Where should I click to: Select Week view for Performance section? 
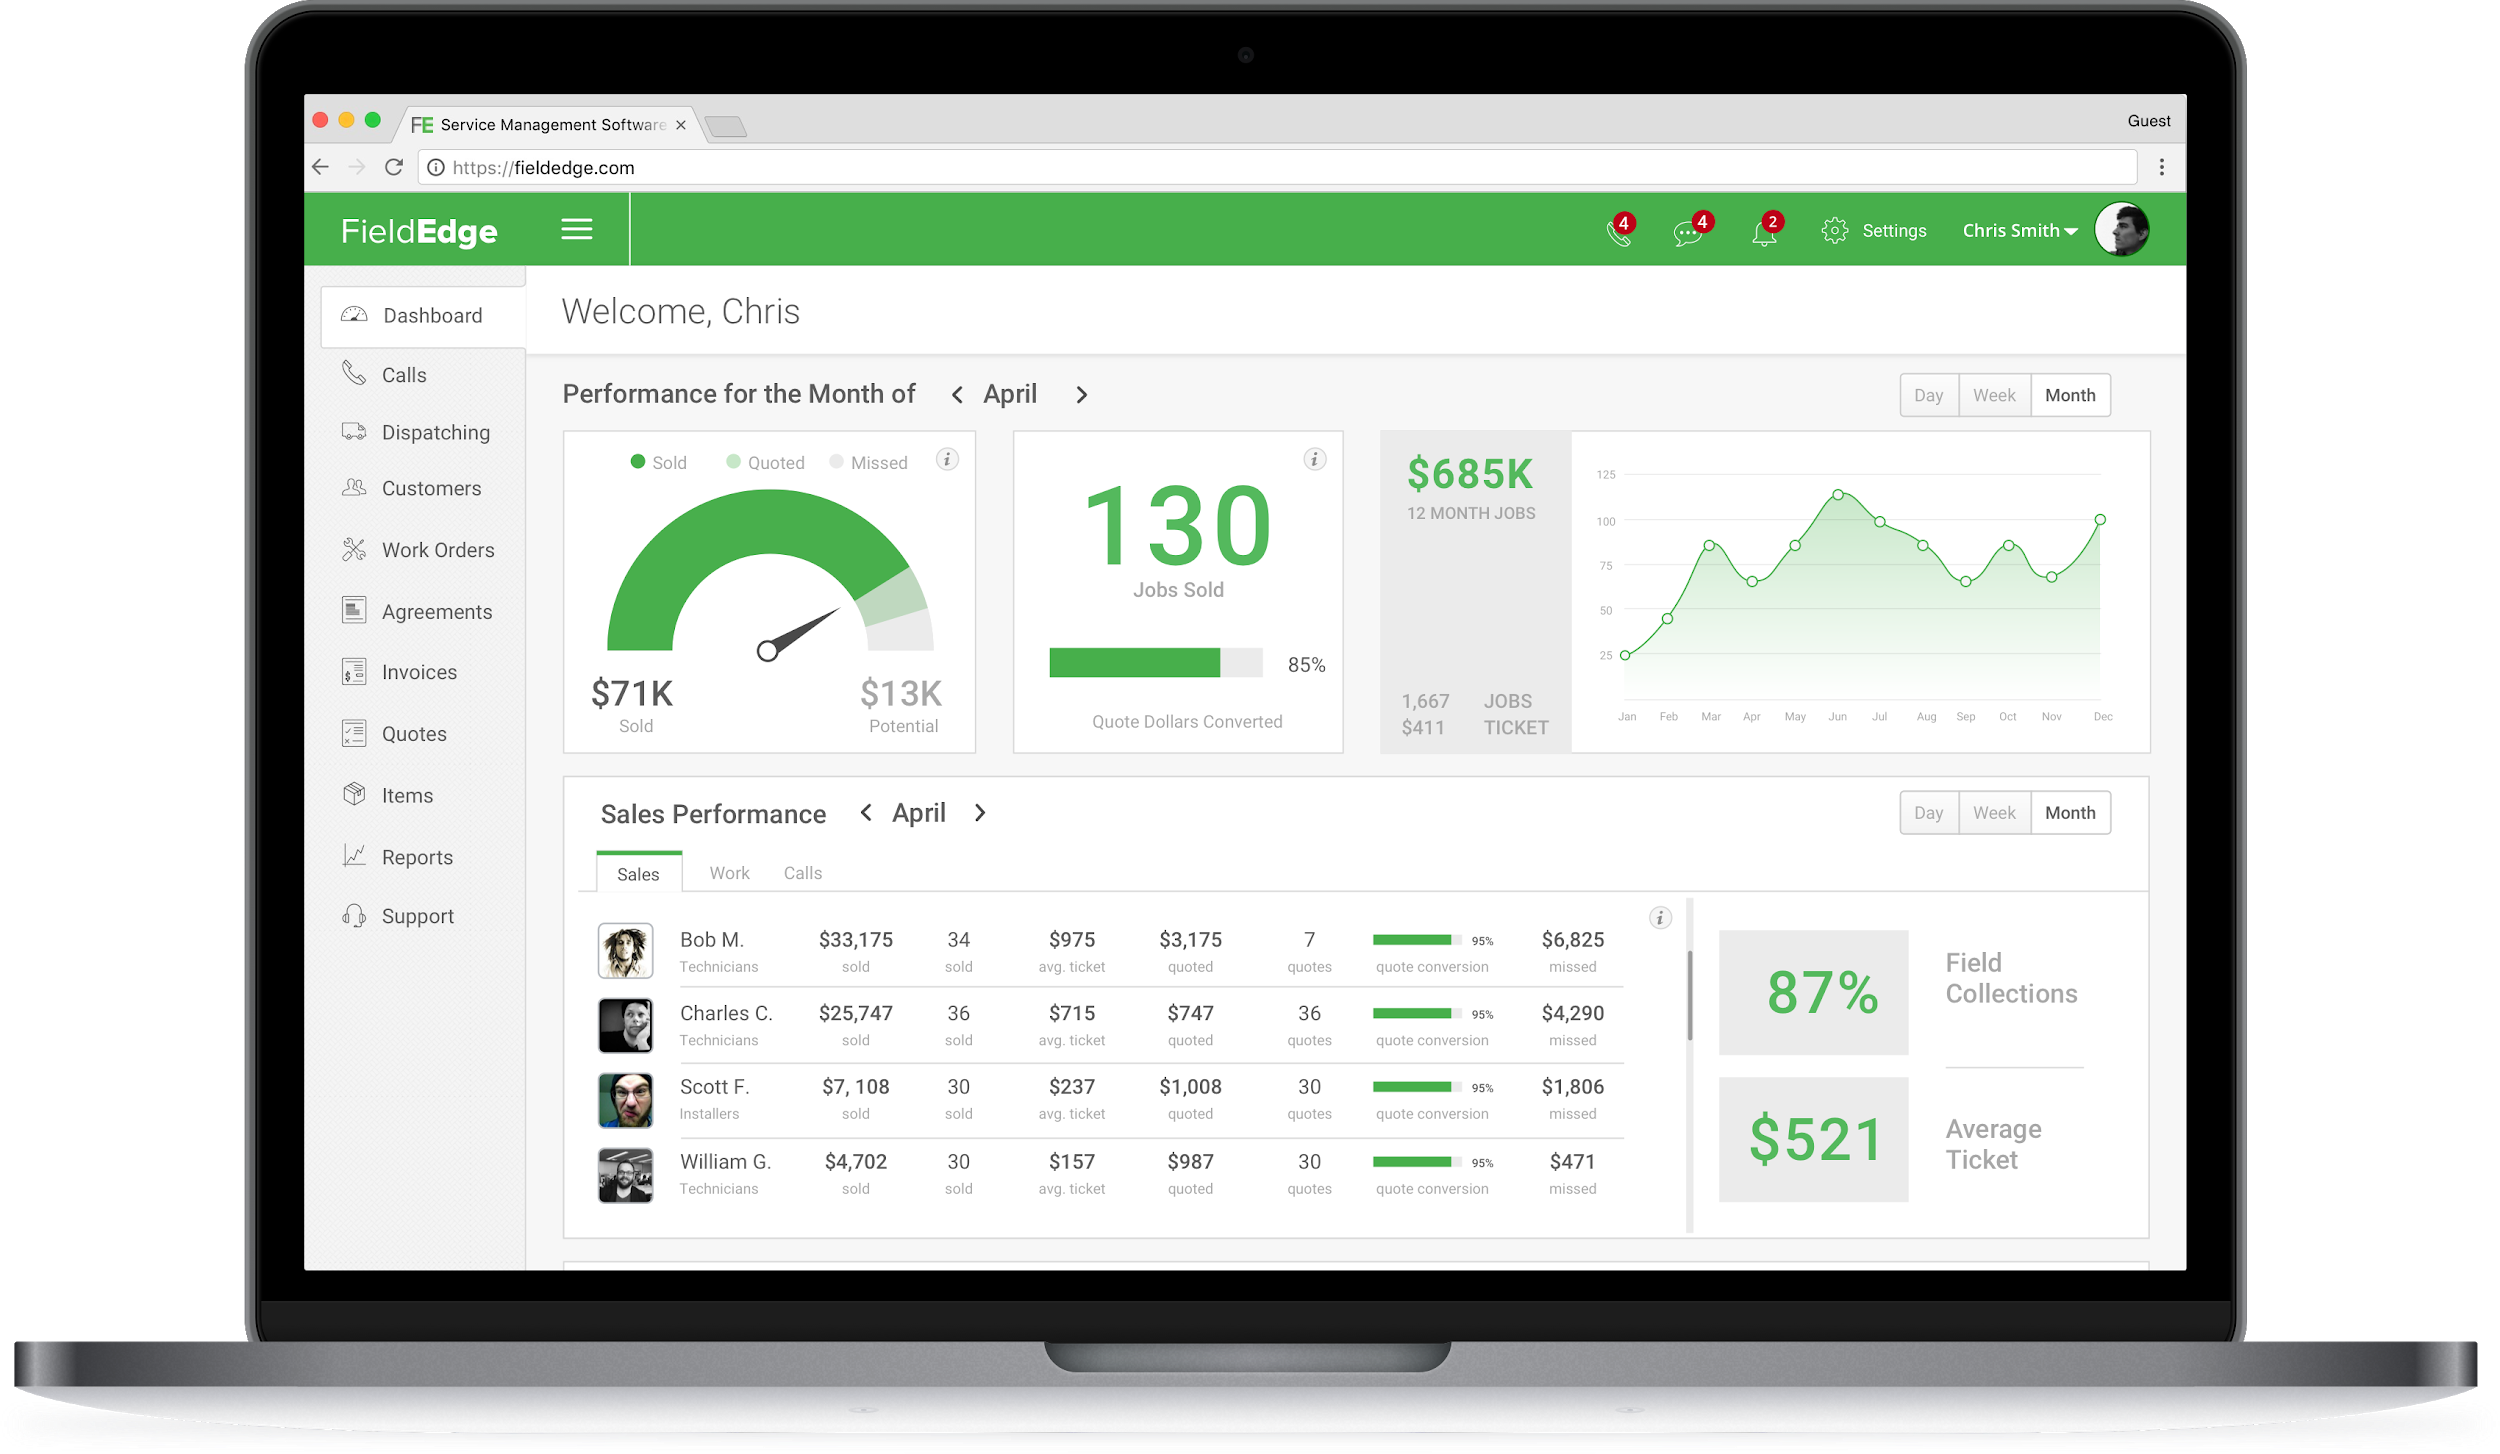tap(1994, 396)
